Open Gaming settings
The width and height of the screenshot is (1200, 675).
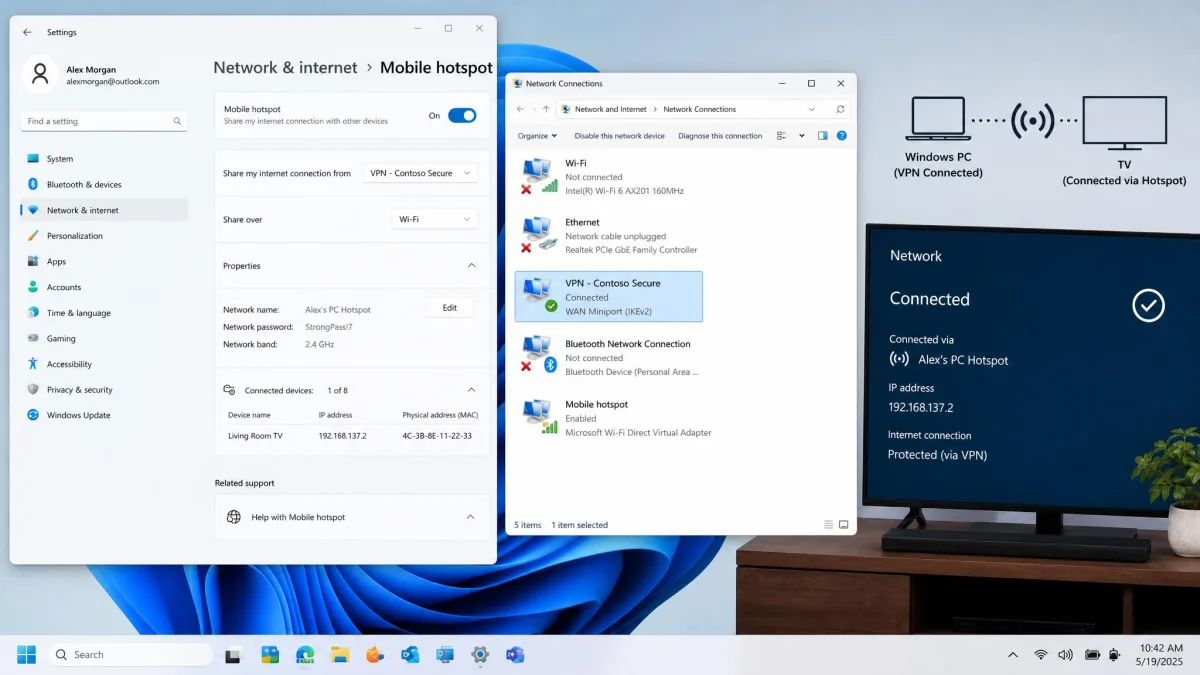click(104, 338)
